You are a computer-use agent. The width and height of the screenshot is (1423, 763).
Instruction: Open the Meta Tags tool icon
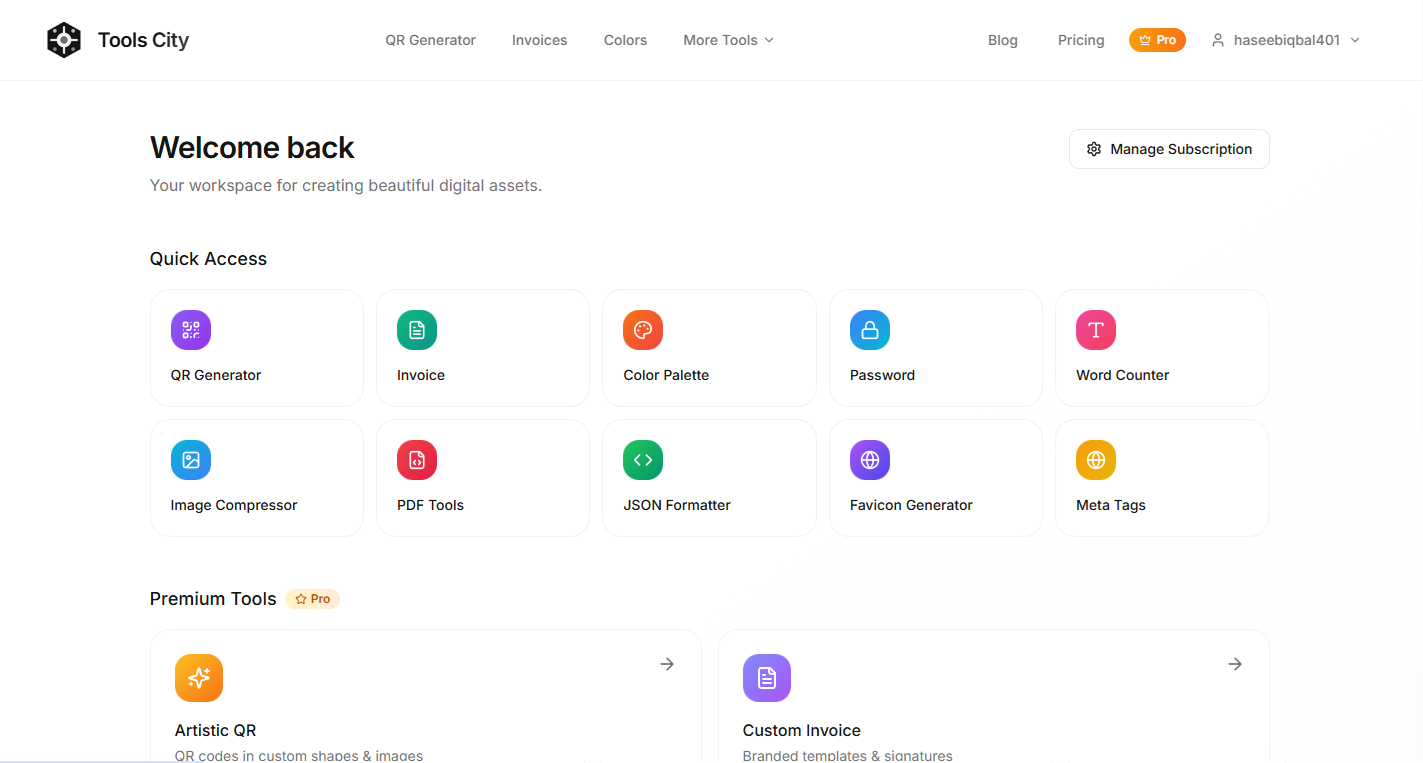1095,460
